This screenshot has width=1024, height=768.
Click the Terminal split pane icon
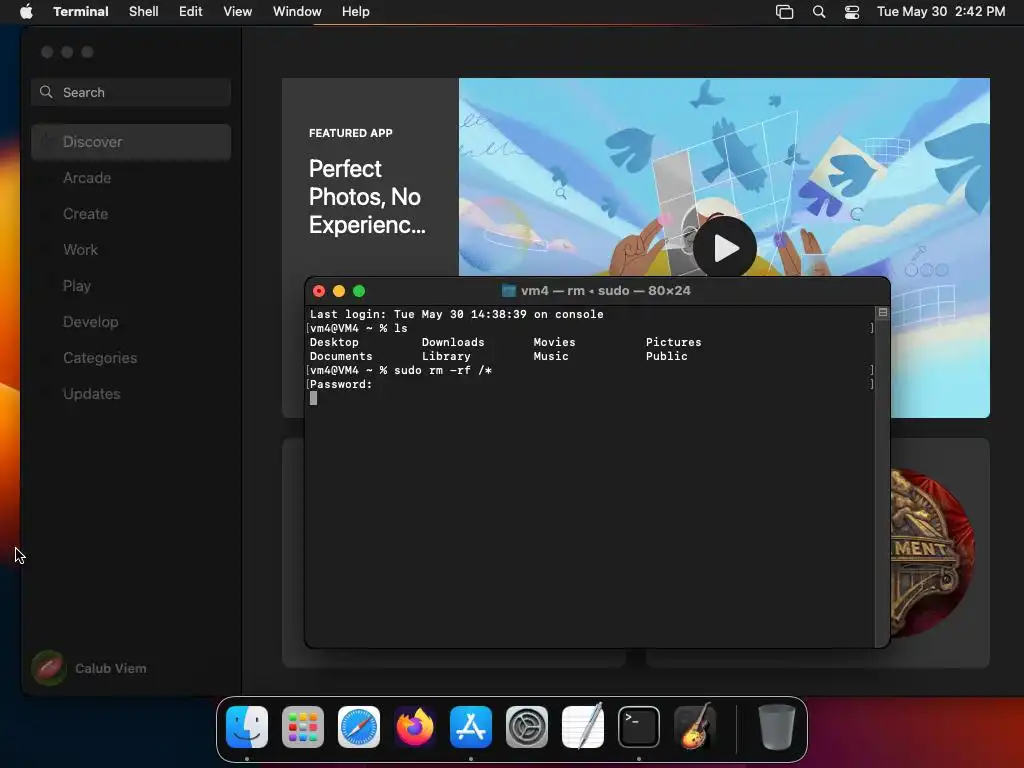pos(883,313)
